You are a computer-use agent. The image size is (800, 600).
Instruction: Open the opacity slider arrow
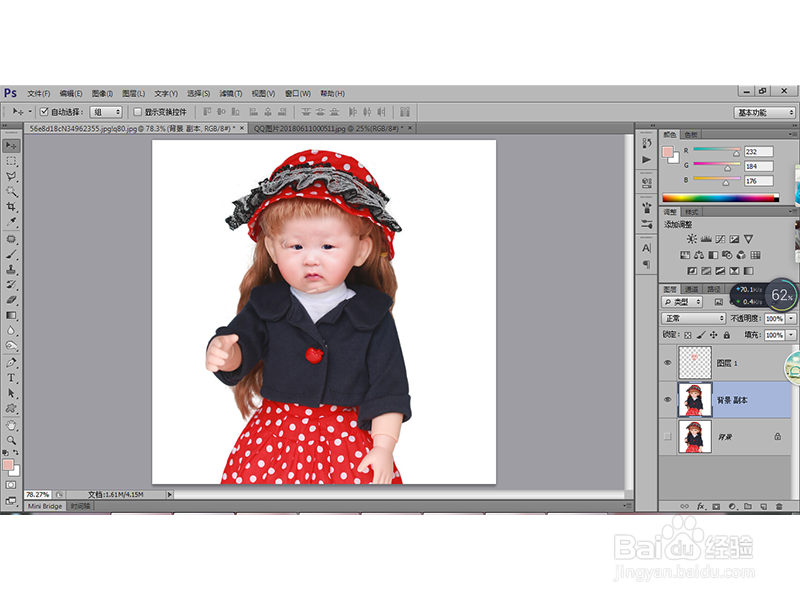pos(791,318)
